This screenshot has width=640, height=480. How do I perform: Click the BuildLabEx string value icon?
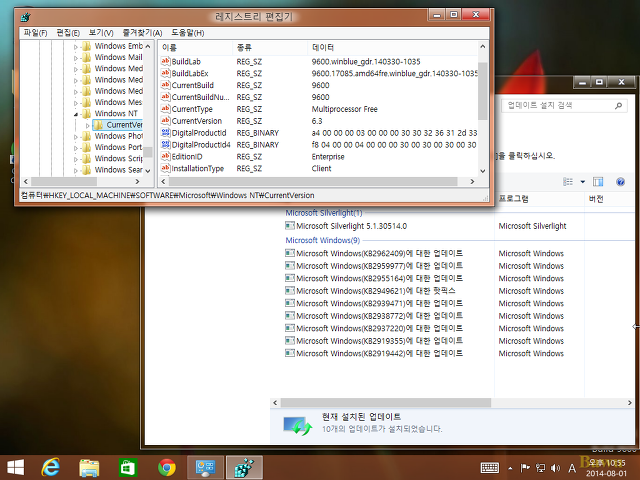pos(165,73)
